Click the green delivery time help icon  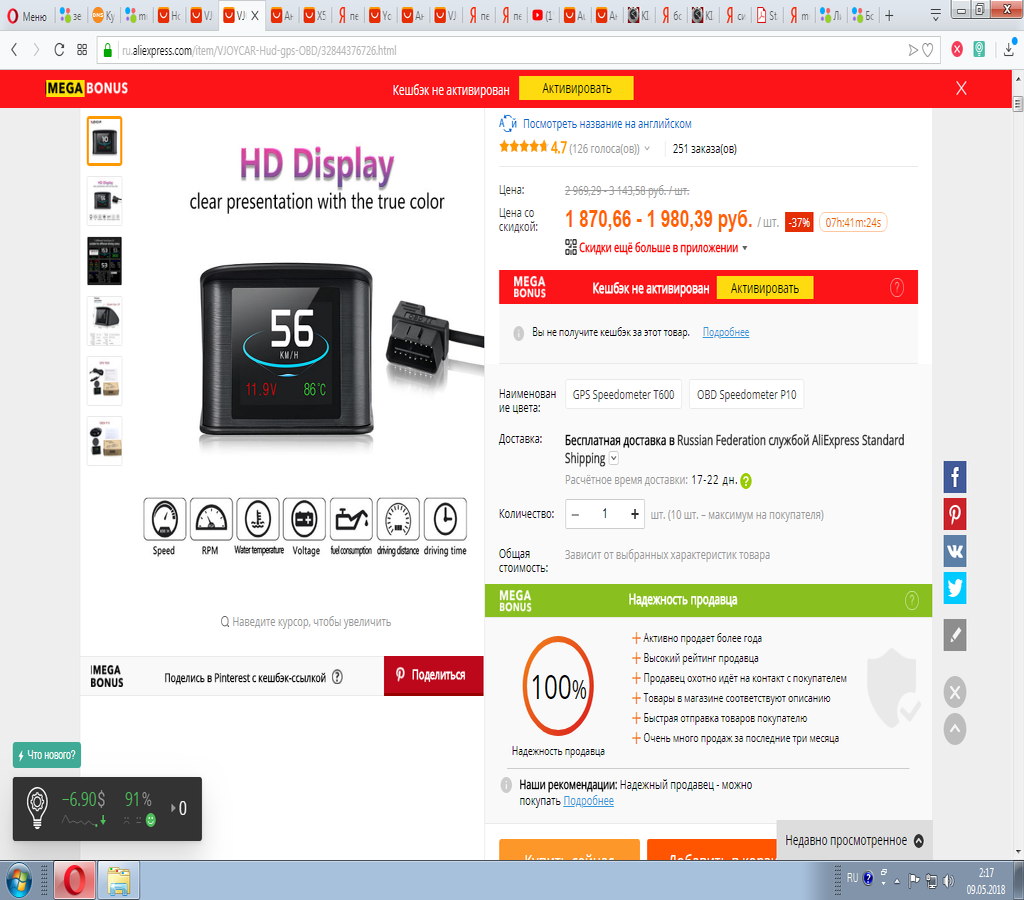click(x=746, y=480)
